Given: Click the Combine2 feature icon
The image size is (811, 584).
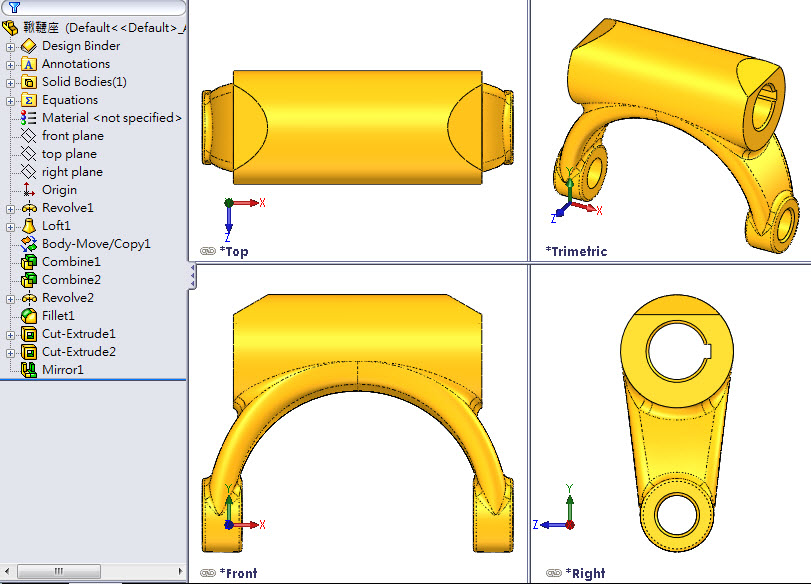Looking at the screenshot, I should click(x=29, y=280).
